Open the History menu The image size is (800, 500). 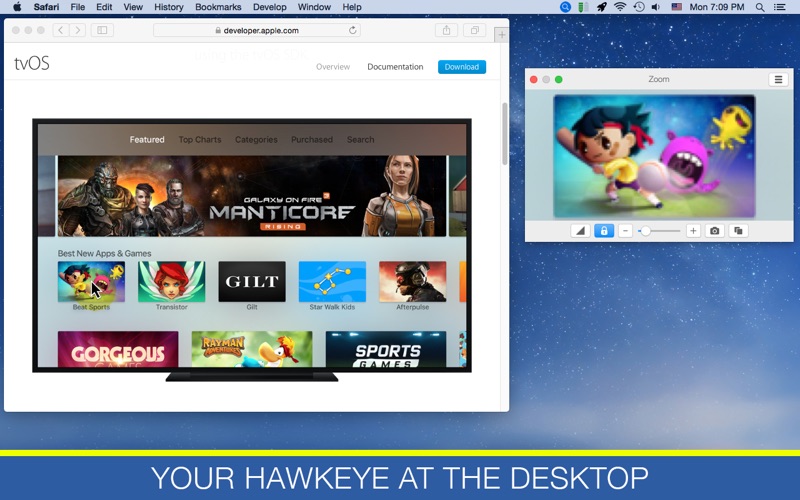[168, 7]
